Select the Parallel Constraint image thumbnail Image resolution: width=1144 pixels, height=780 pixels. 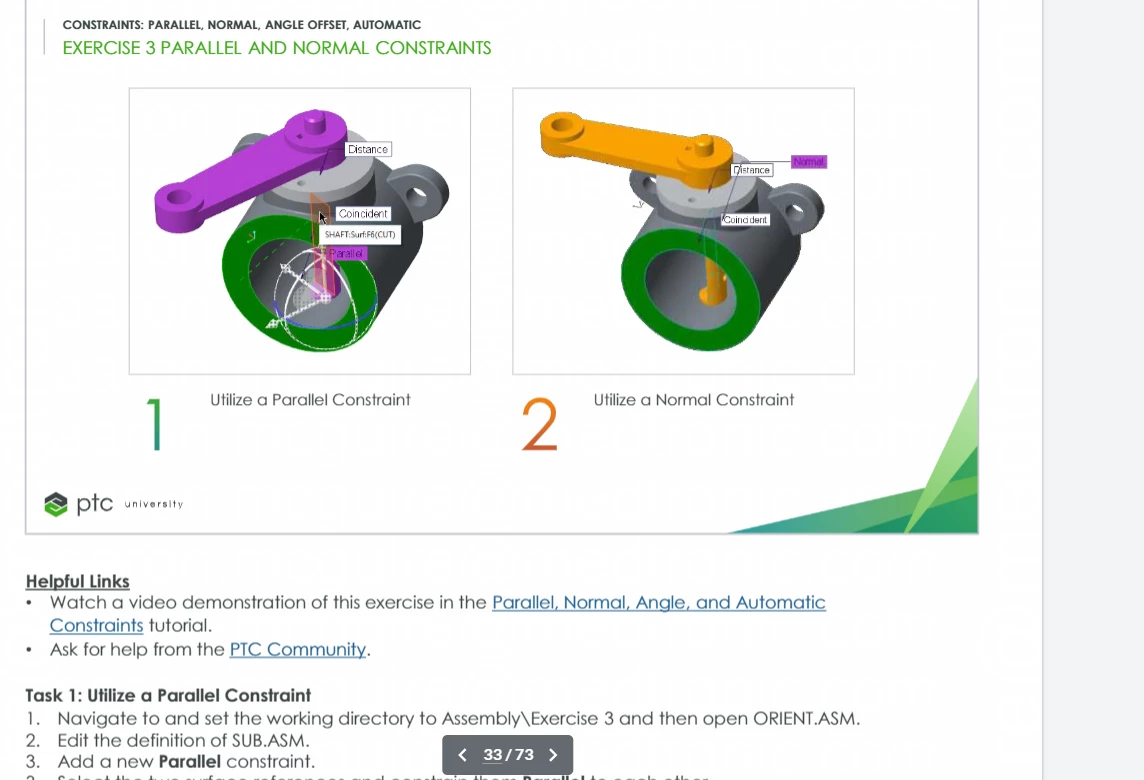point(300,231)
